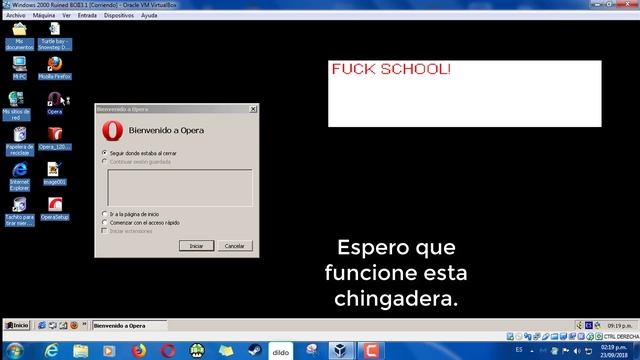Open the Turtle bay file icon
Image resolution: width=640 pixels, height=360 pixels.
55,36
